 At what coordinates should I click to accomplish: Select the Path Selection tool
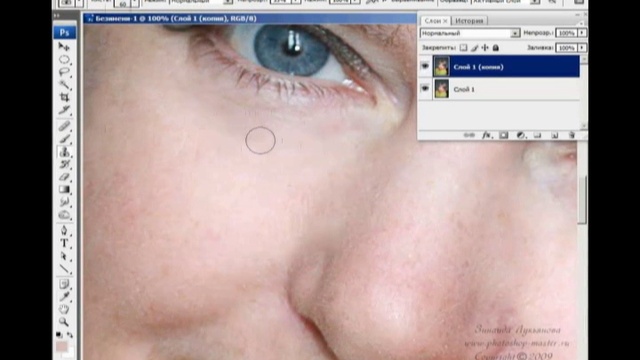[64, 256]
